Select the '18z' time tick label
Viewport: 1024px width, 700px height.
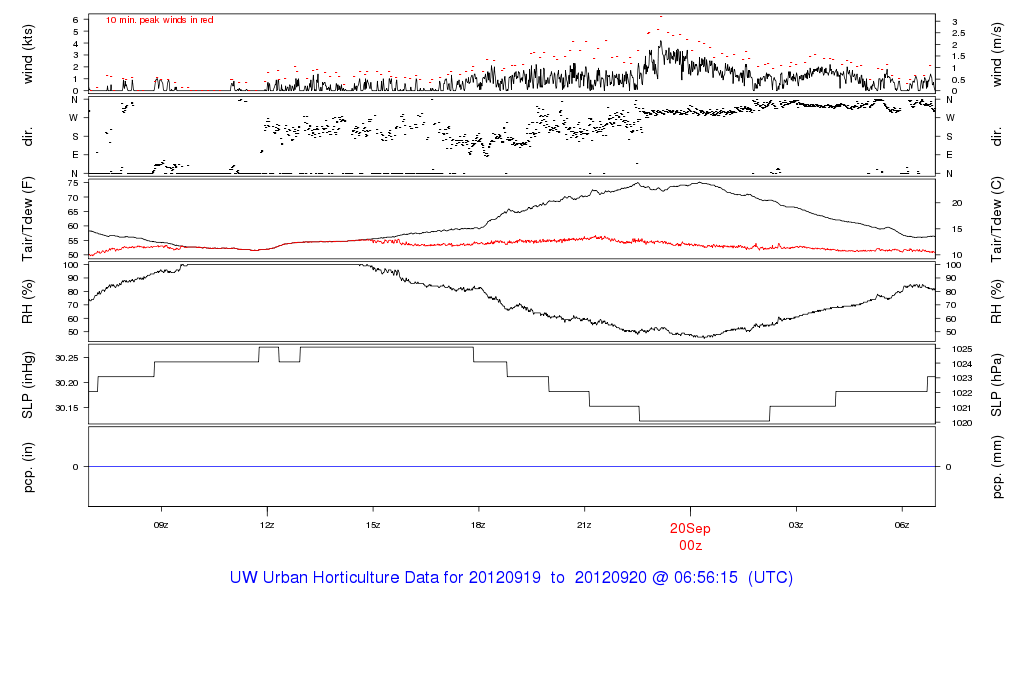point(478,525)
